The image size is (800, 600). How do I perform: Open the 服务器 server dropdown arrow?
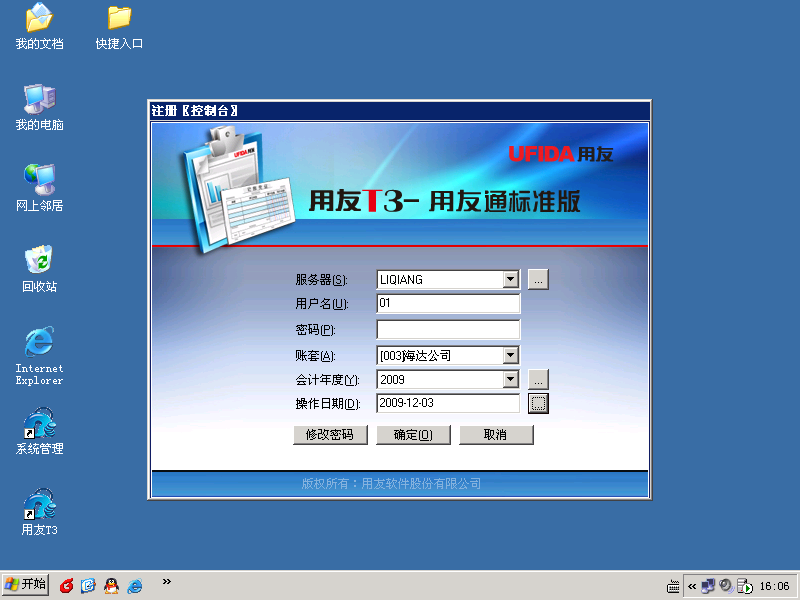510,279
